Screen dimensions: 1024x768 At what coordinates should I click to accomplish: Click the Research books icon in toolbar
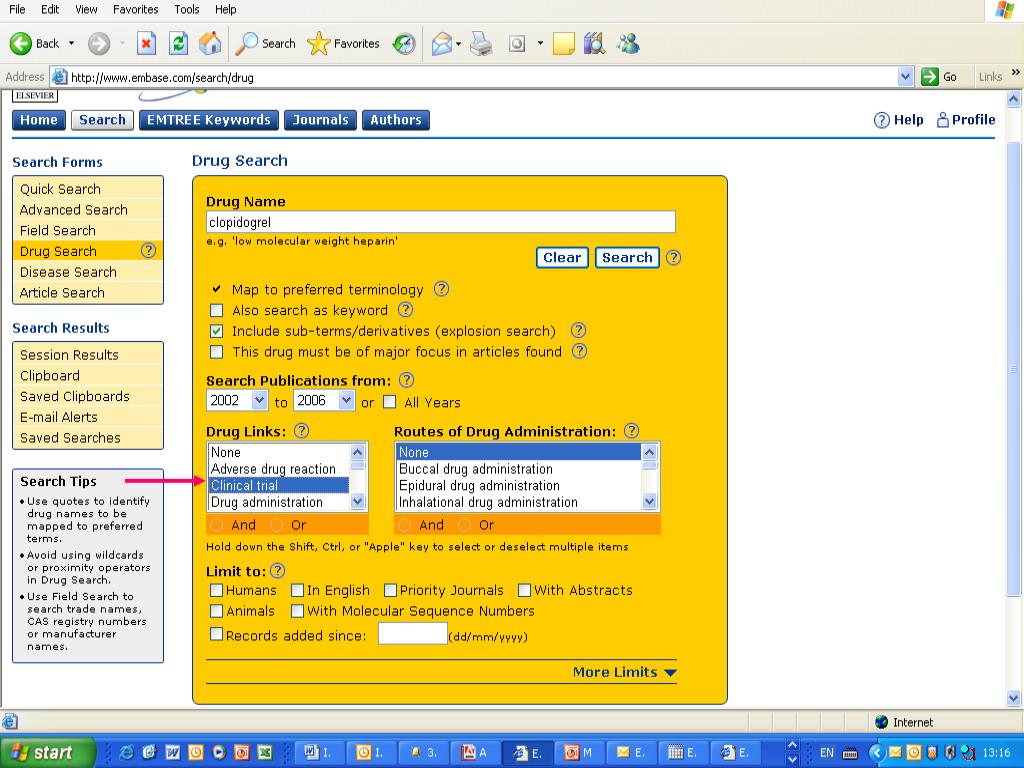click(x=594, y=44)
